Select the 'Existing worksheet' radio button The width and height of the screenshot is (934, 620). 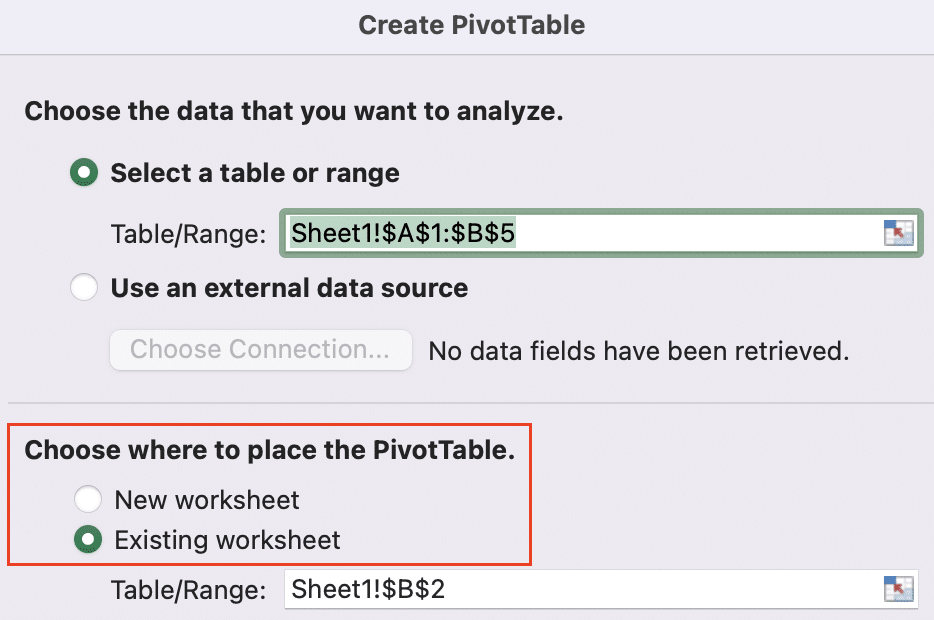88,540
